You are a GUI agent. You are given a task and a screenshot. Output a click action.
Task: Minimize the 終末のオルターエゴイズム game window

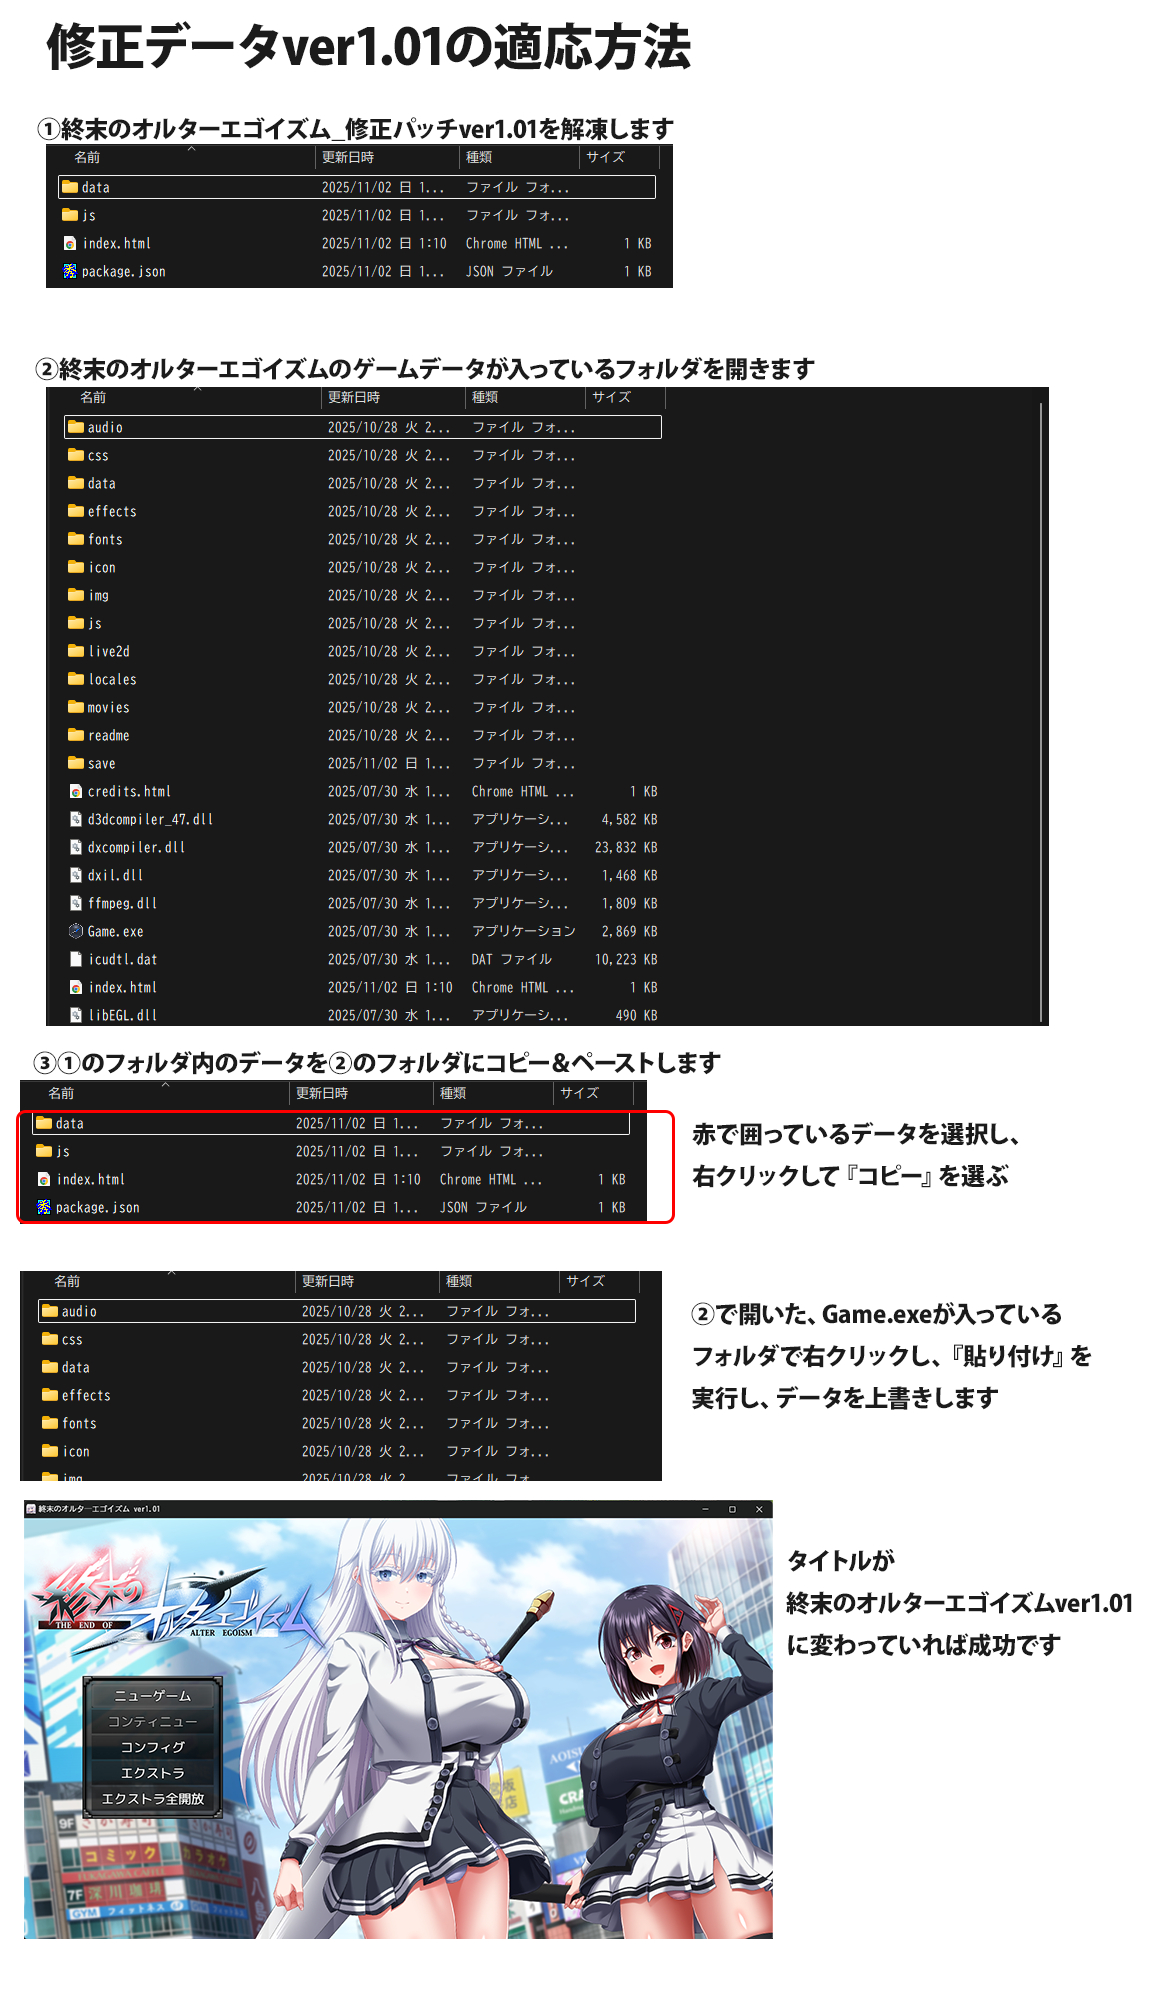(x=706, y=1509)
